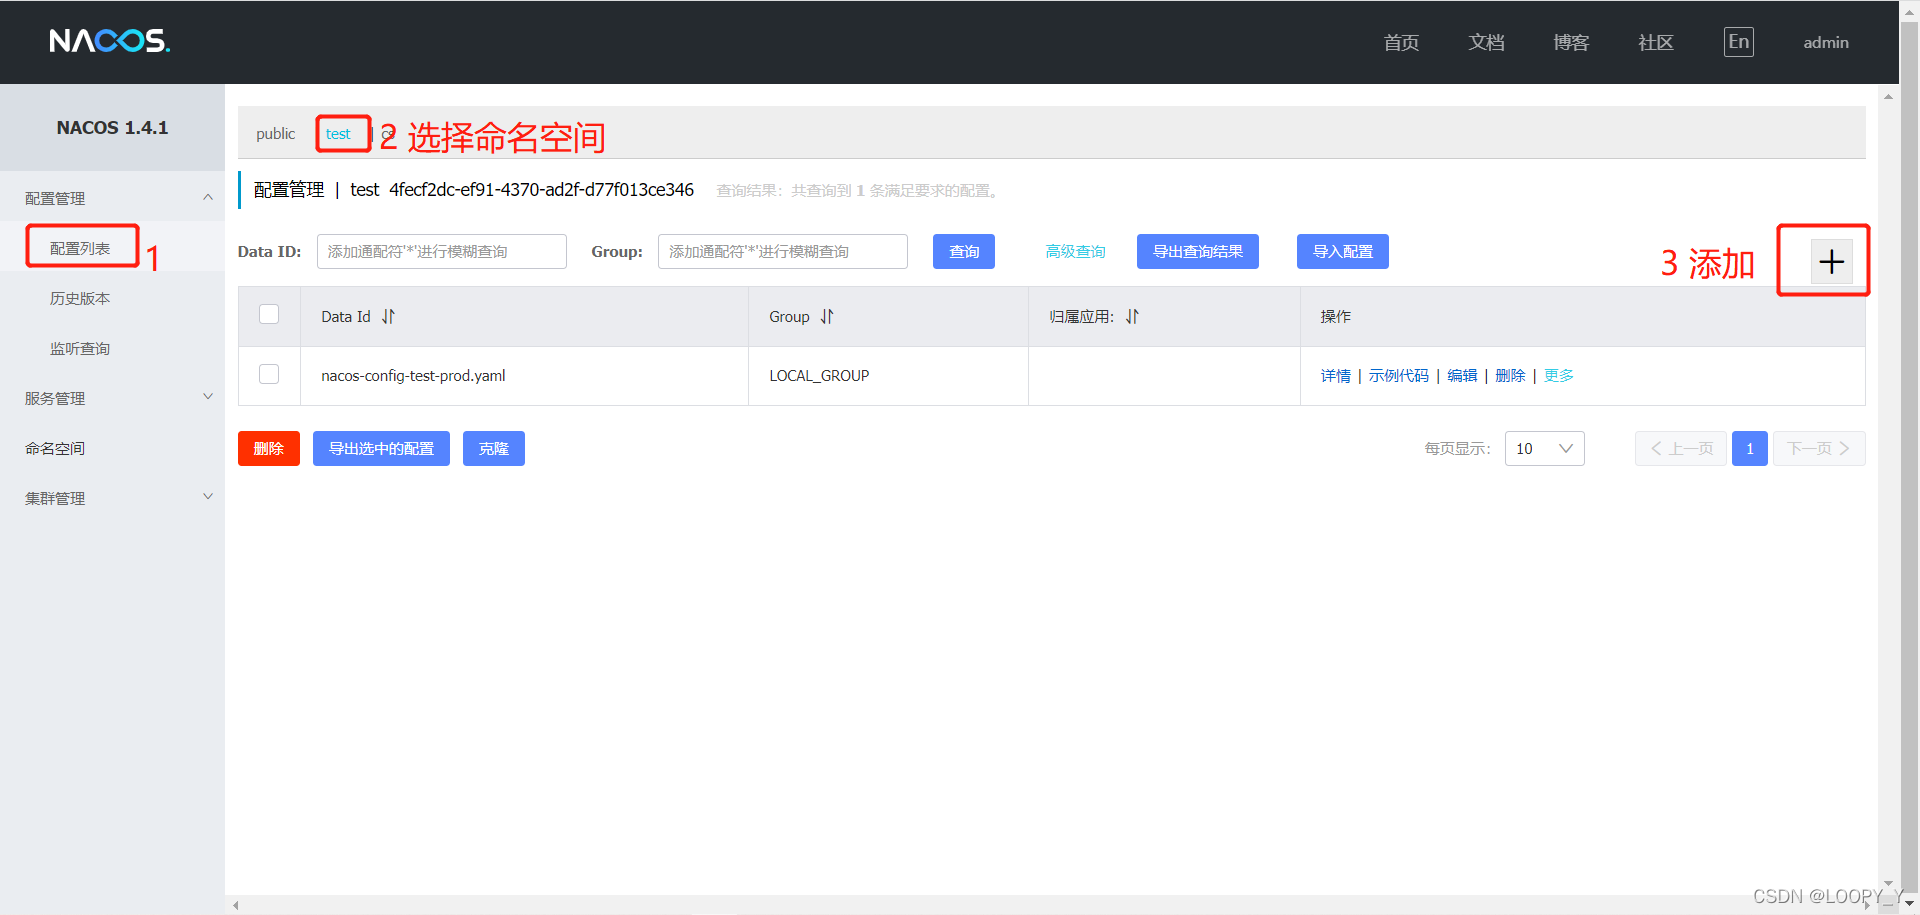Open 示例代码 for nacos-config-test-prod.yaml
The height and width of the screenshot is (915, 1920).
click(1398, 376)
